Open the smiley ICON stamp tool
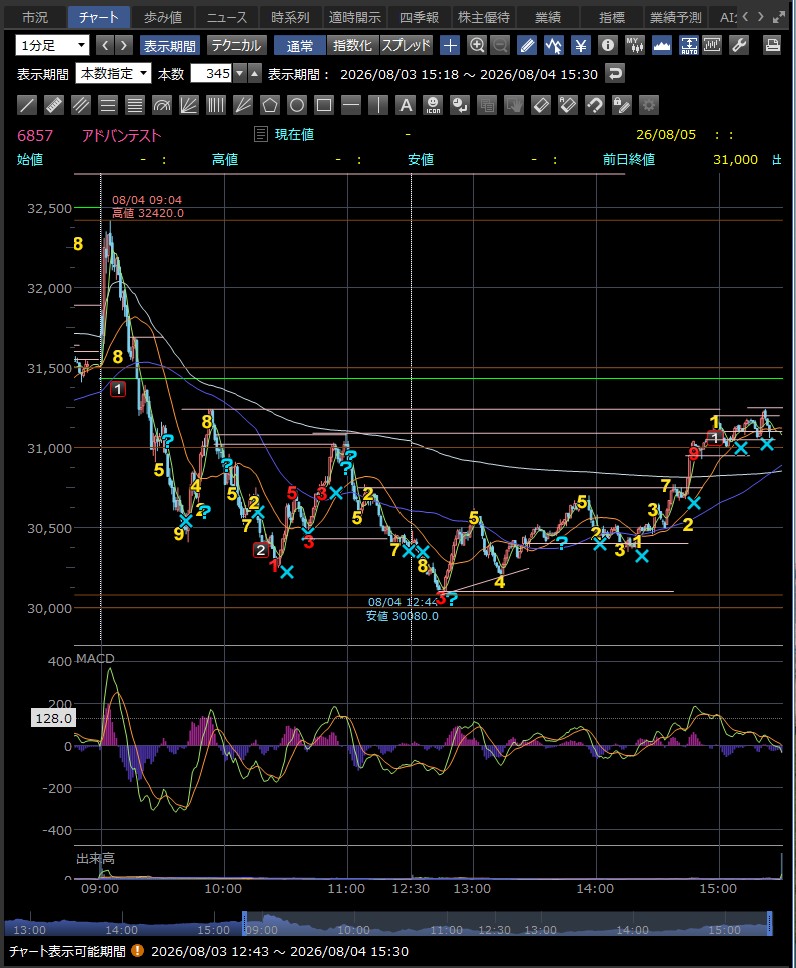The height and width of the screenshot is (968, 796). coord(433,106)
